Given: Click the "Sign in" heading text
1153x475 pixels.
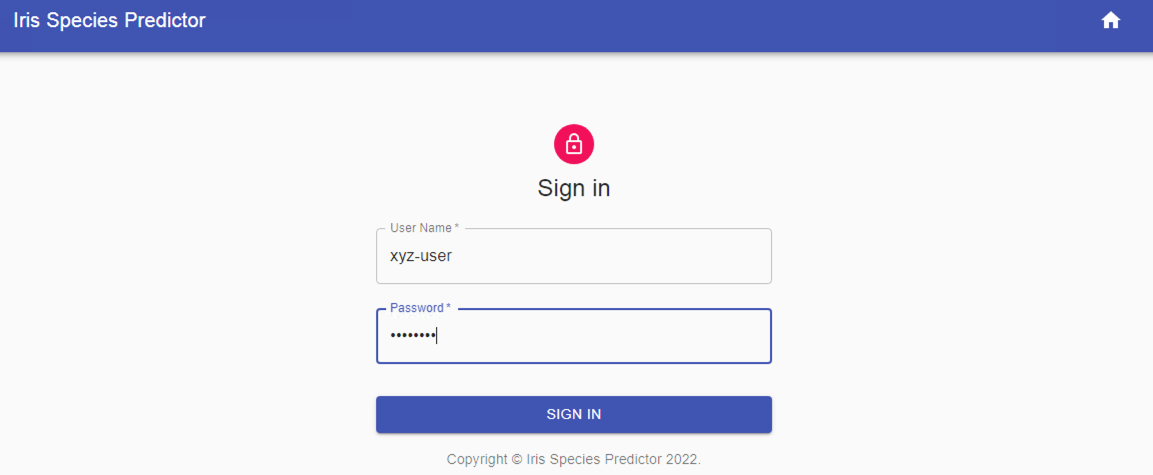Looking at the screenshot, I should pyautogui.click(x=574, y=188).
